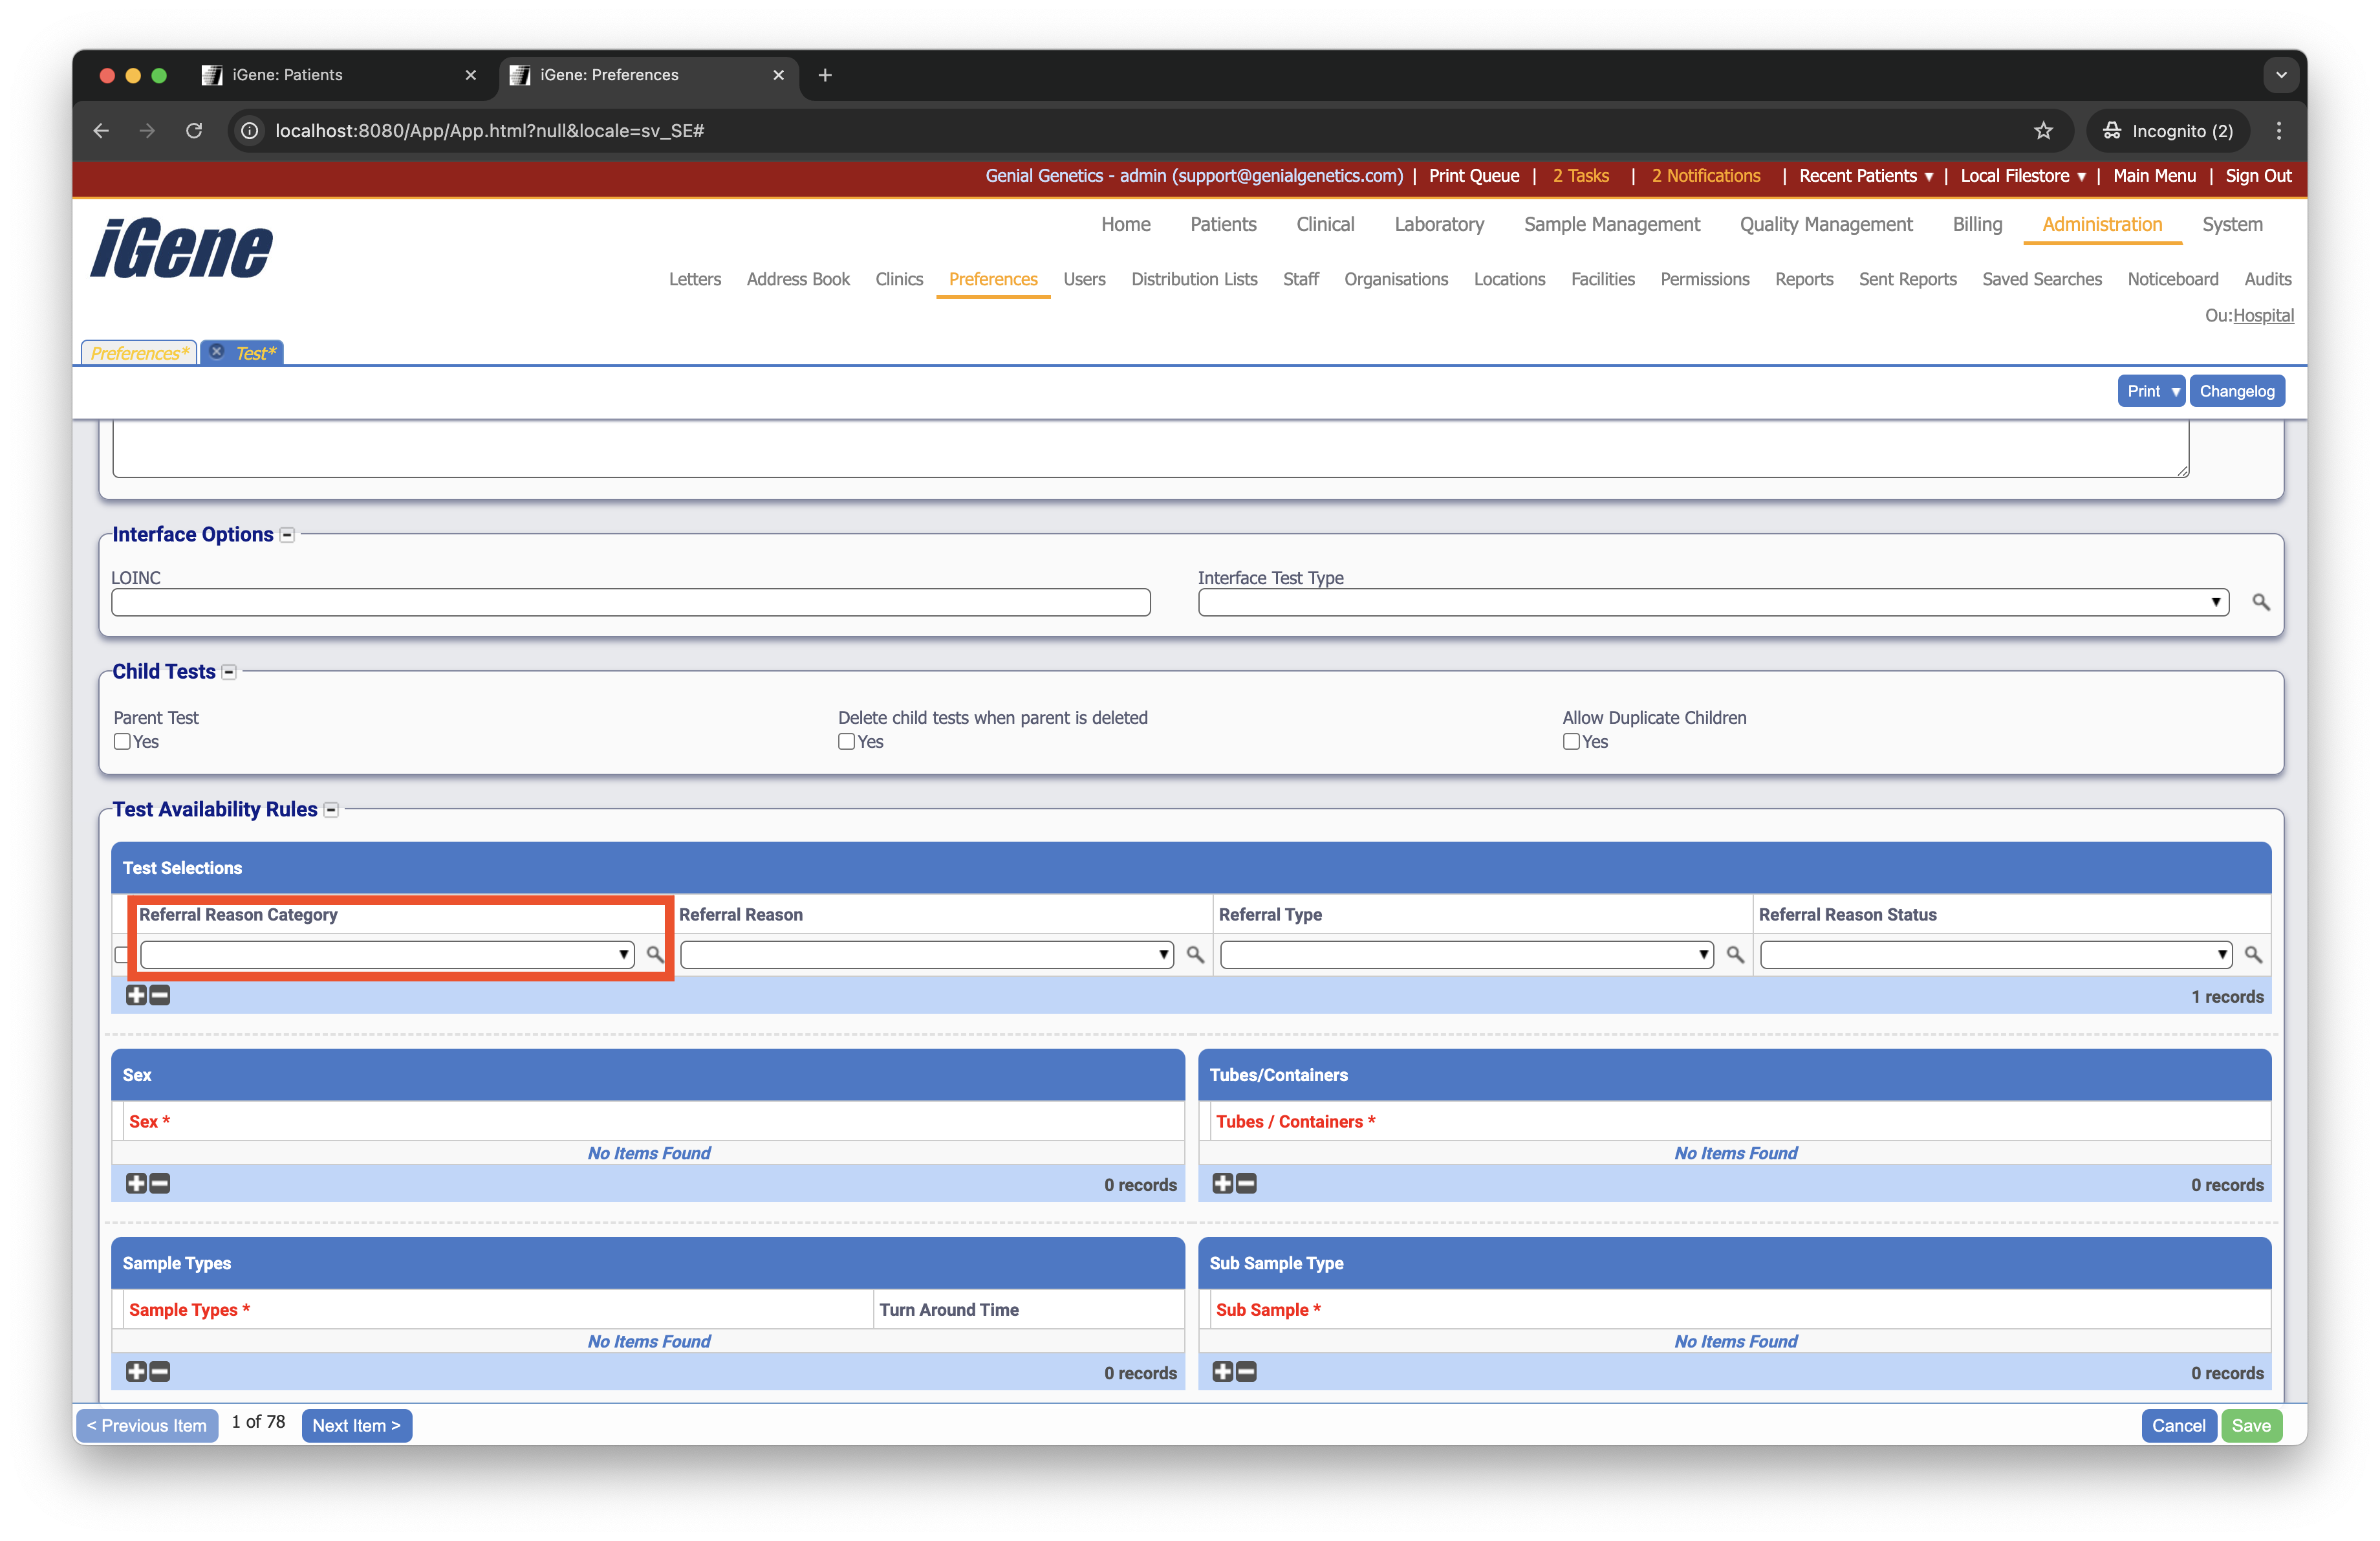Enable the Parent Test Yes checkbox

pyautogui.click(x=122, y=742)
